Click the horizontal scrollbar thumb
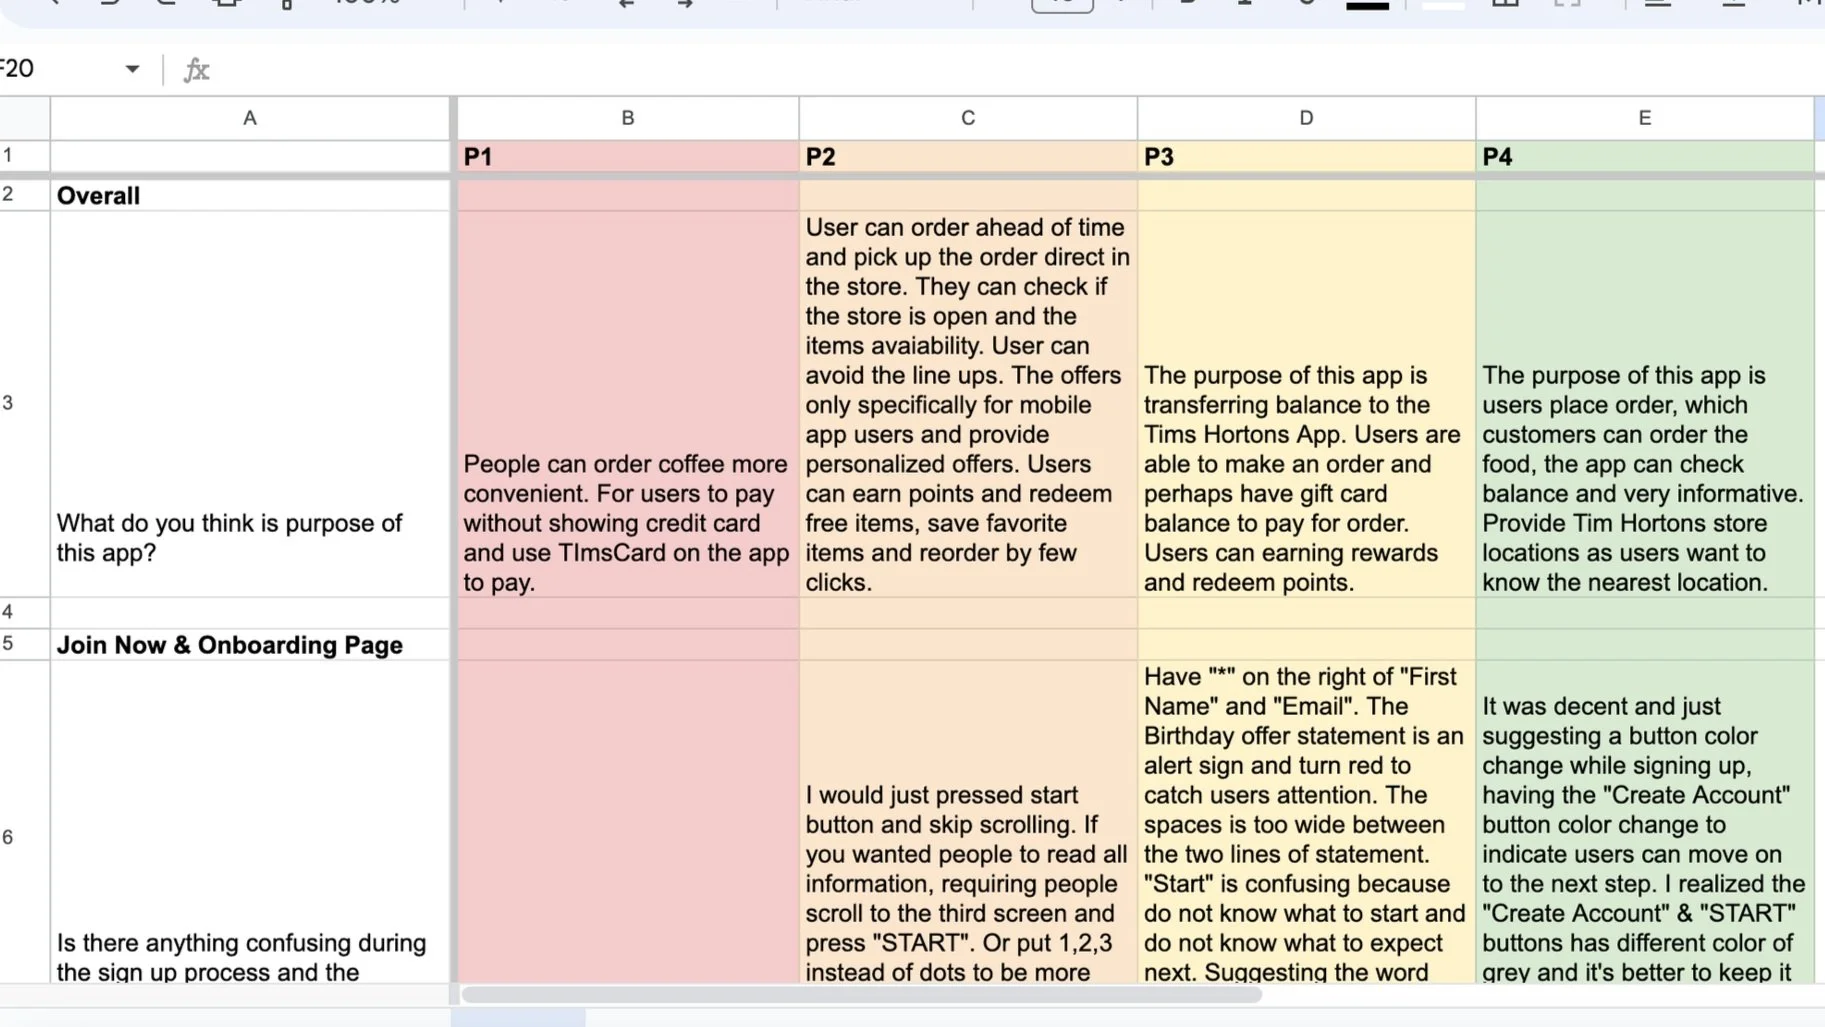 pyautogui.click(x=861, y=995)
